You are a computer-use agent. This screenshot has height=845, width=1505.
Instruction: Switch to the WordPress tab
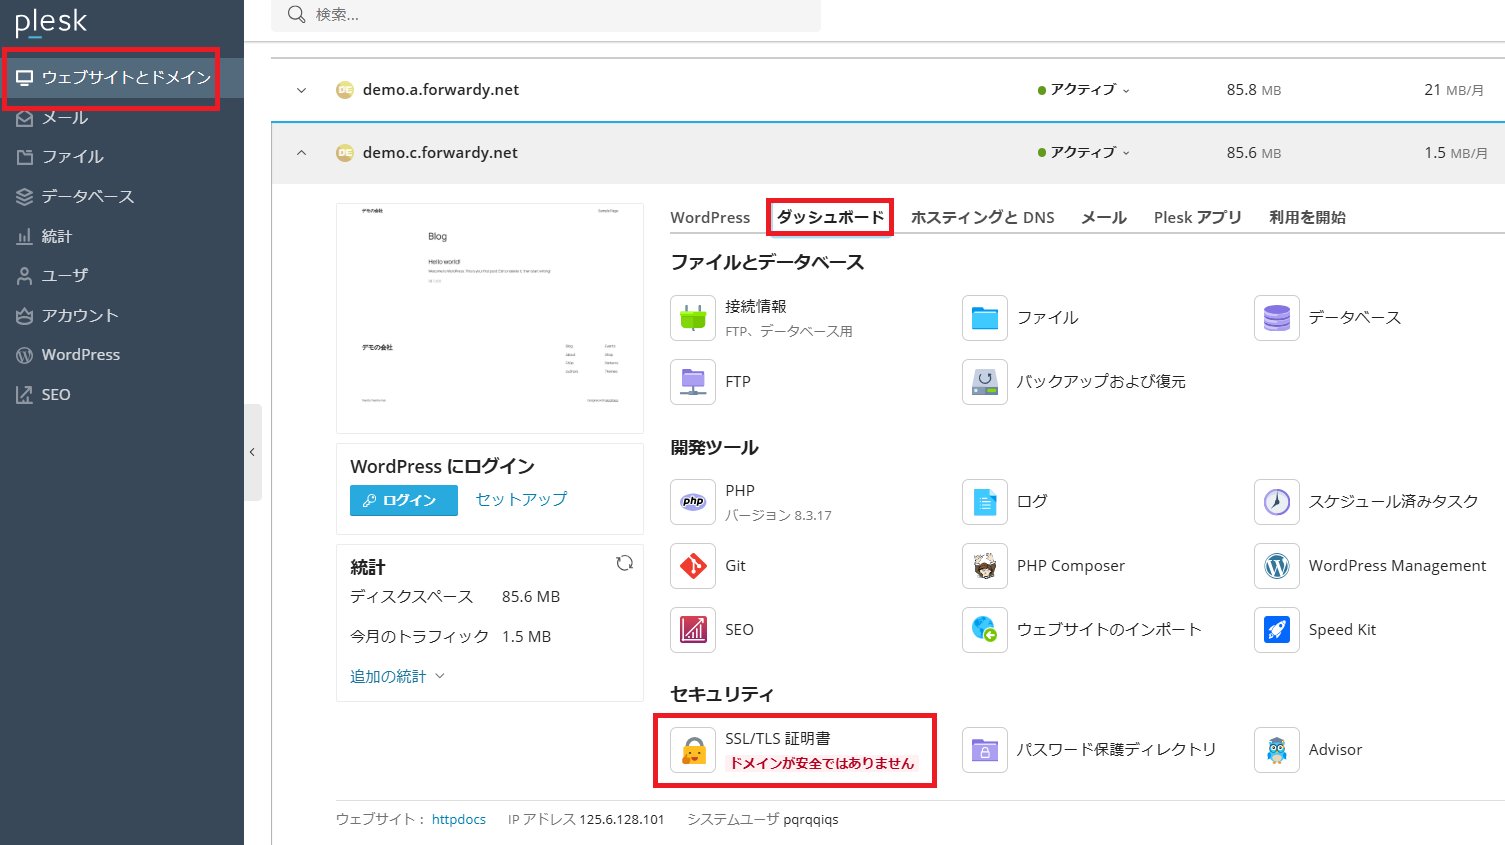[710, 218]
